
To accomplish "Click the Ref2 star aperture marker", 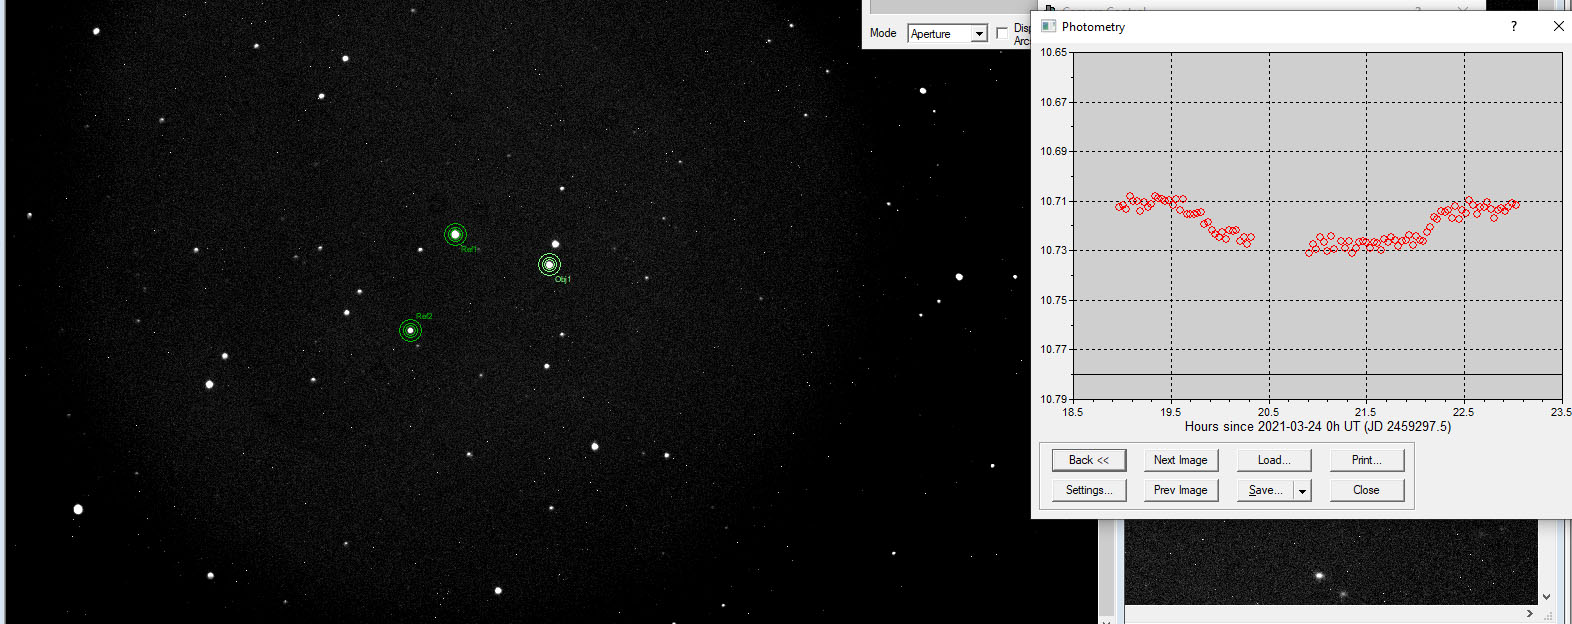I will pos(410,331).
